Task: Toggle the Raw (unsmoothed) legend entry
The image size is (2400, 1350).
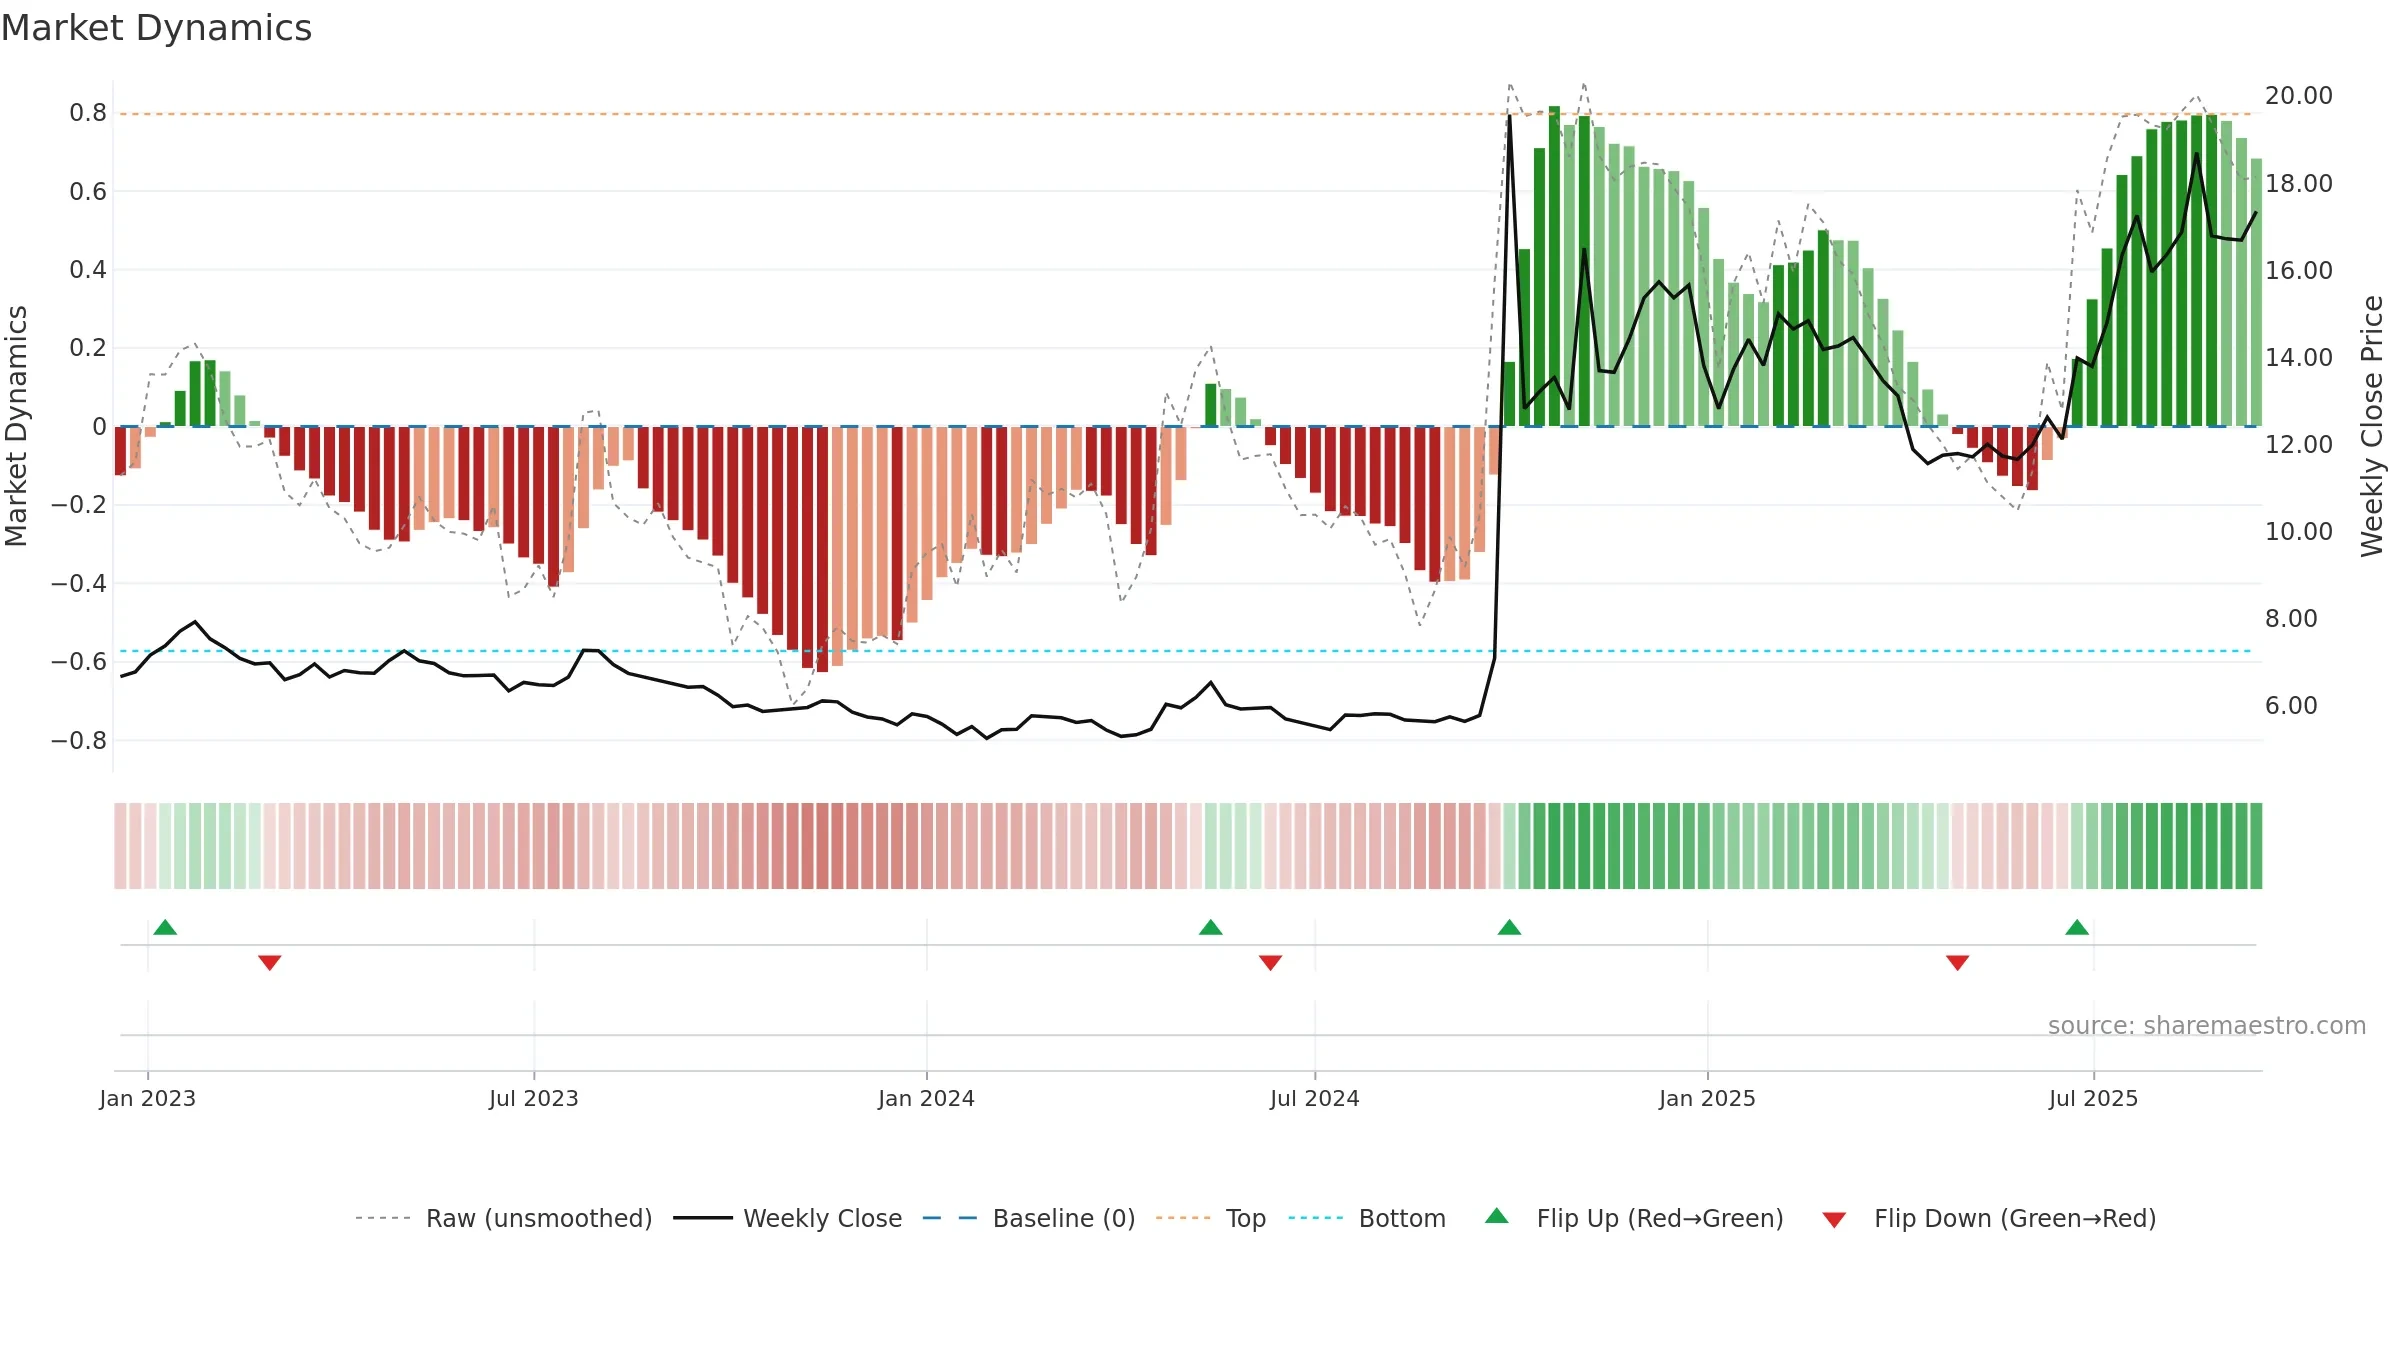Action: (x=504, y=1218)
